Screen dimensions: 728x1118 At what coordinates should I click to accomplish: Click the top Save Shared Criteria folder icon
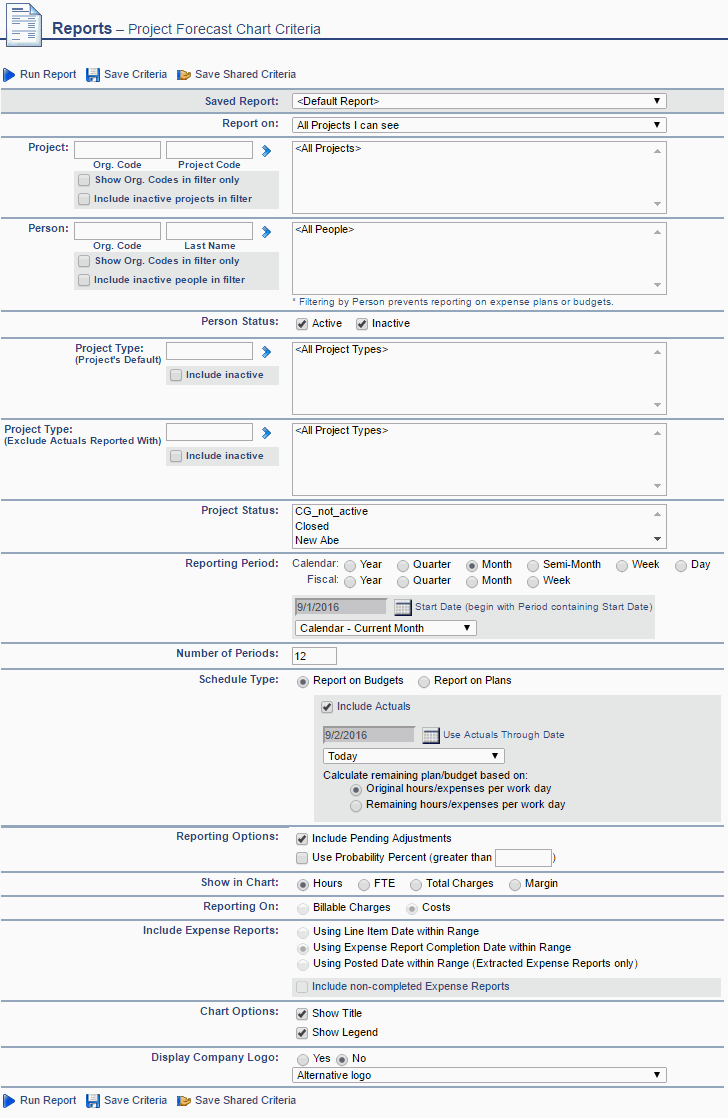184,75
